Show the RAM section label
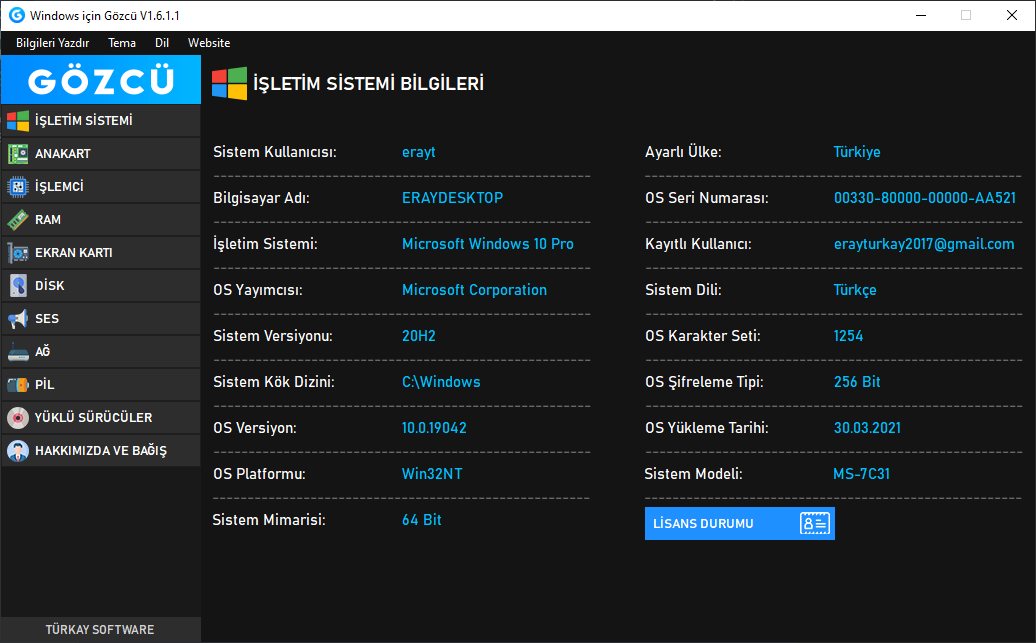Viewport: 1036px width, 643px height. click(48, 219)
